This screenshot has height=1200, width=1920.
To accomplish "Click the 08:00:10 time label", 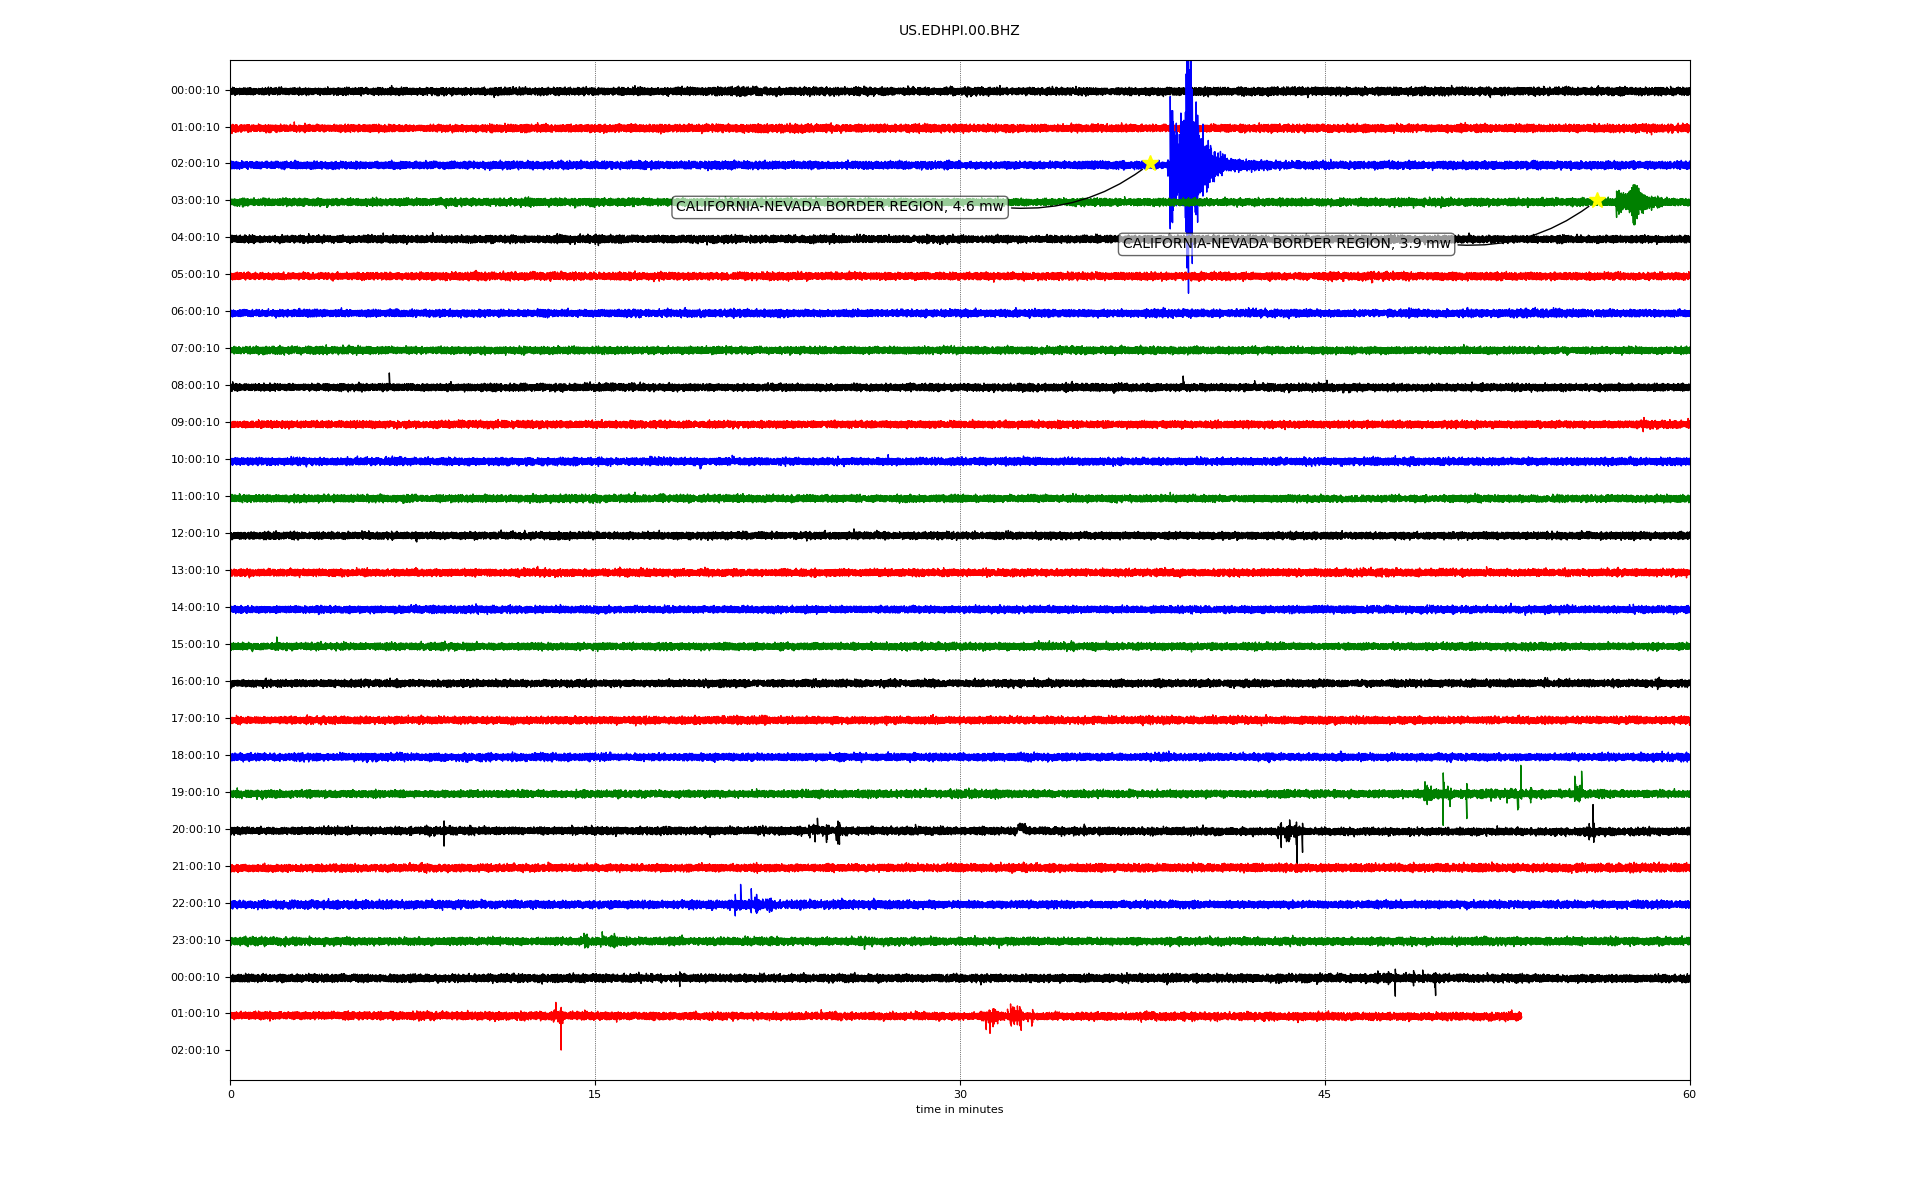I will coord(195,386).
